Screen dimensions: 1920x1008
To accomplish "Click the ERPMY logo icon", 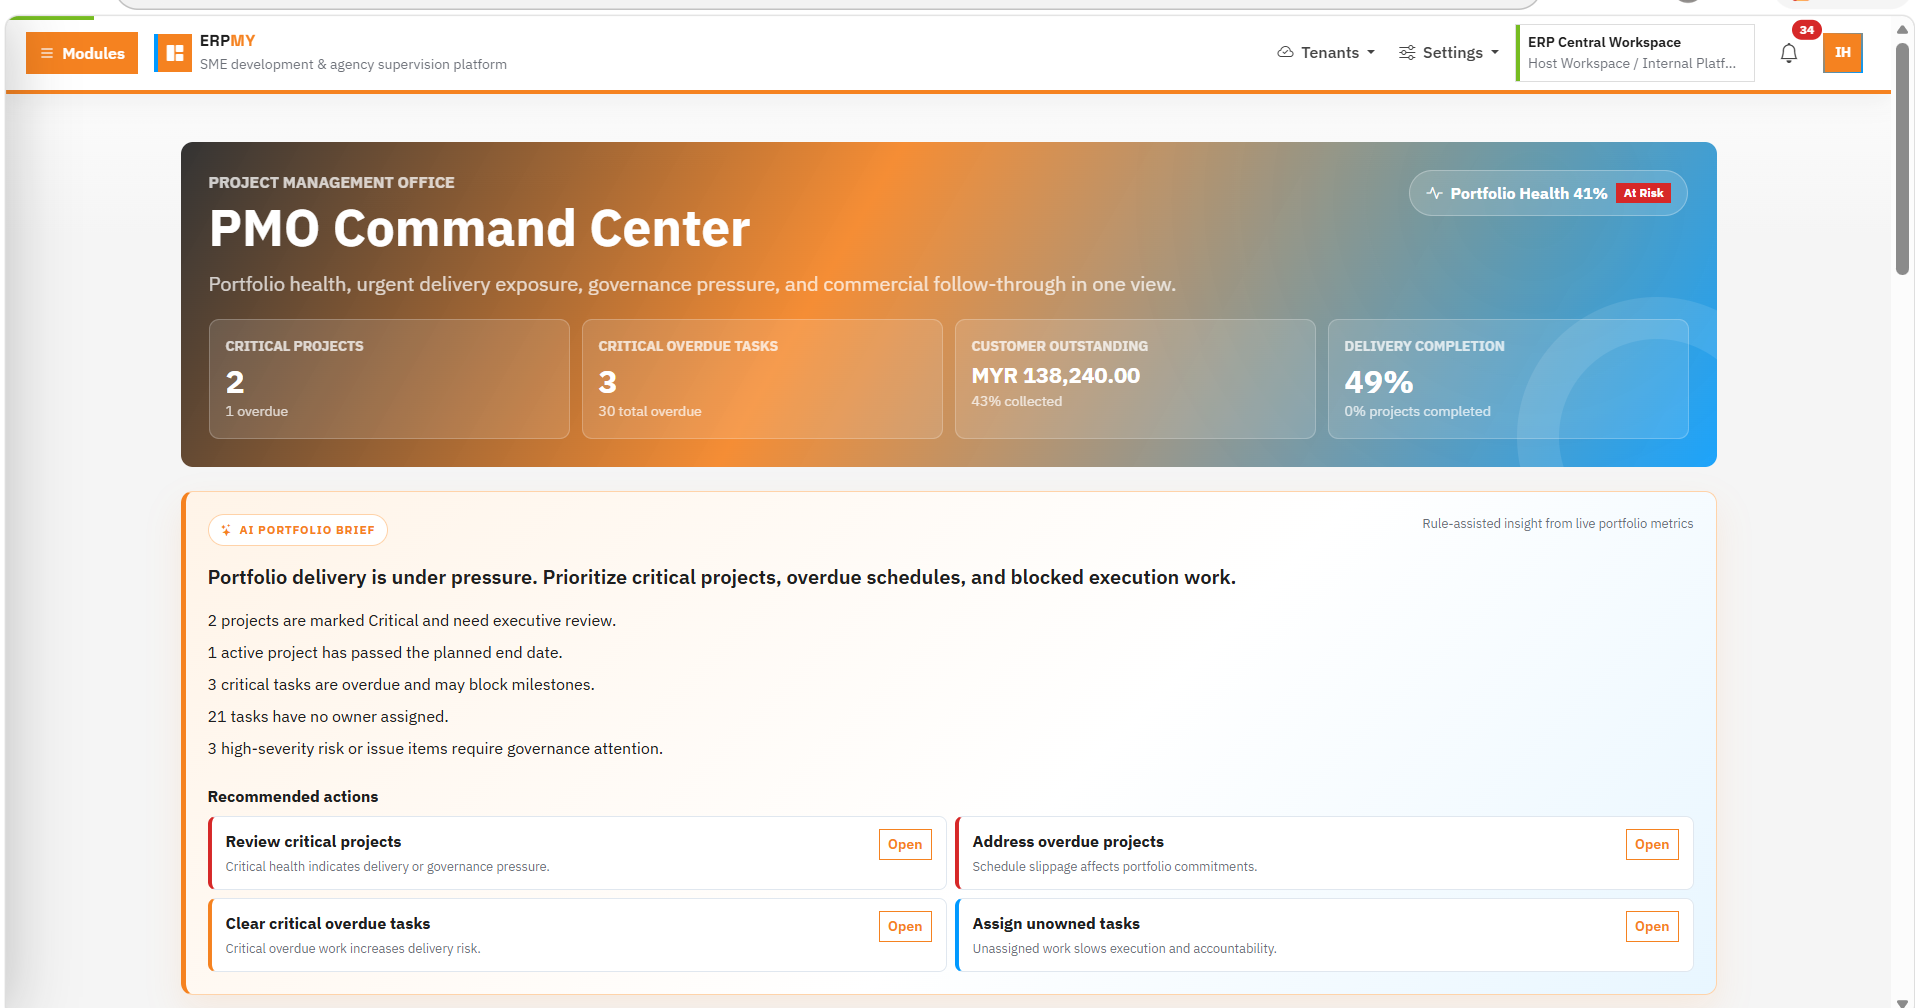I will tap(173, 53).
